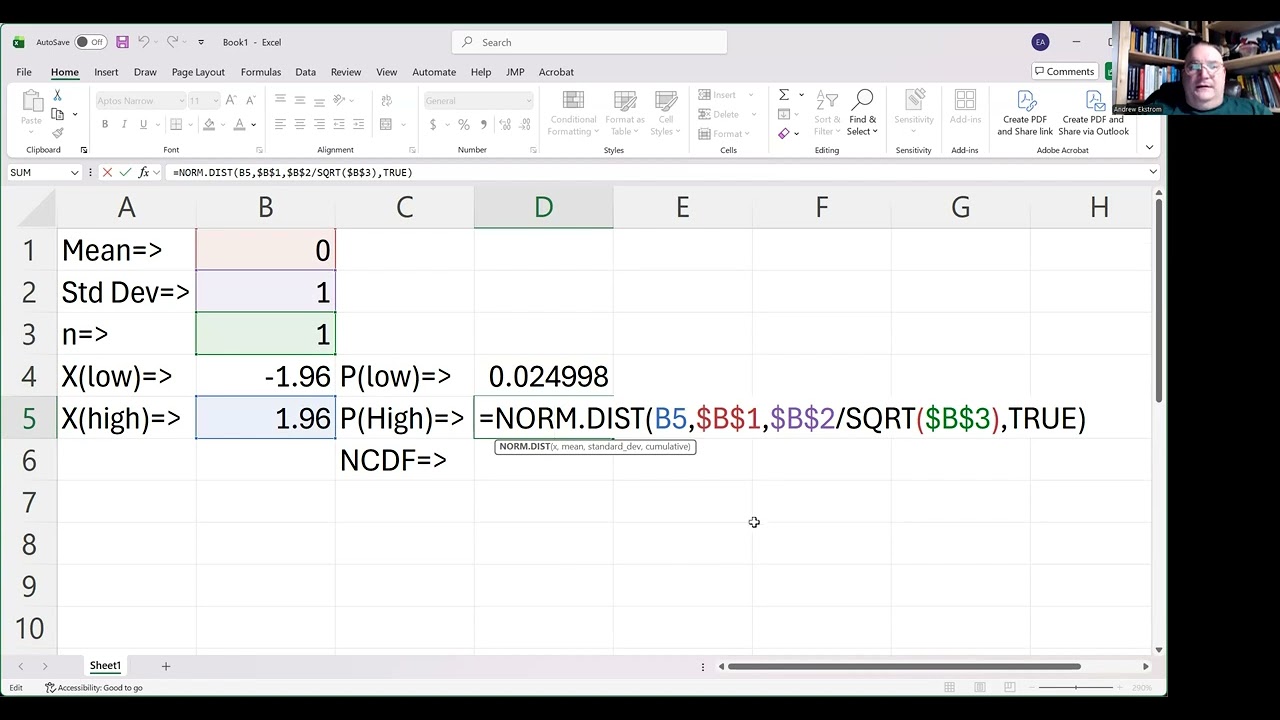Apply Top Align to the cell
Viewport: 1280px width, 720px height.
[x=280, y=100]
